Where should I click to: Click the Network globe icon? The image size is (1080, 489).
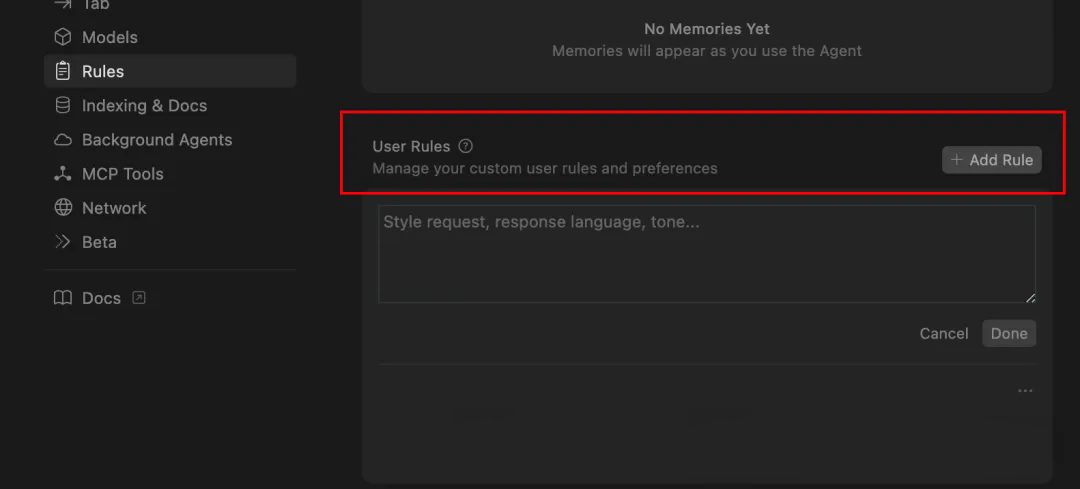pyautogui.click(x=63, y=208)
